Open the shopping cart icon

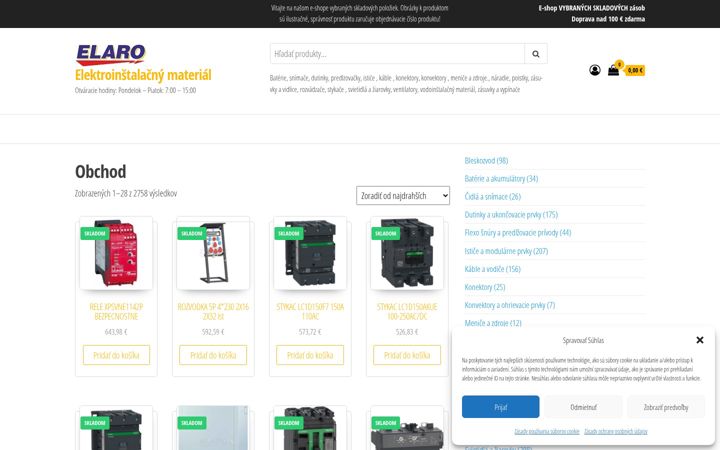pos(613,70)
